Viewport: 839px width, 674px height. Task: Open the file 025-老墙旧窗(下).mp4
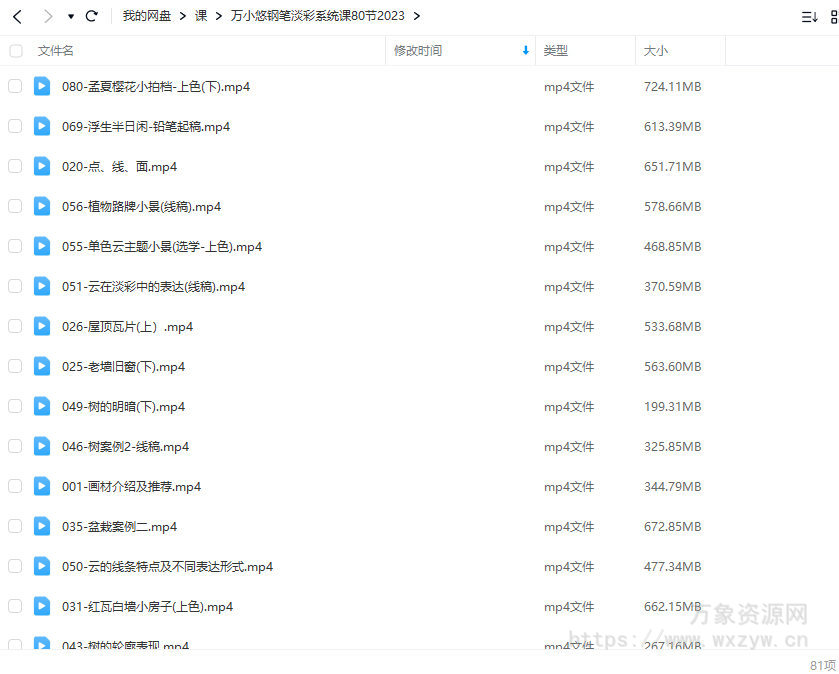[x=123, y=366]
